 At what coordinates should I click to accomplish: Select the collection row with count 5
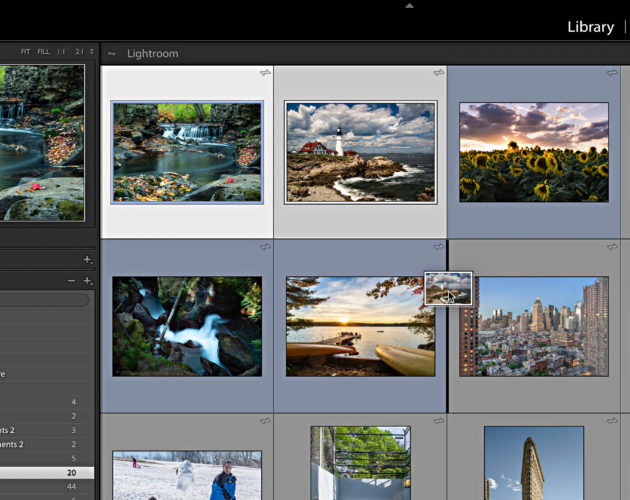tap(47, 458)
